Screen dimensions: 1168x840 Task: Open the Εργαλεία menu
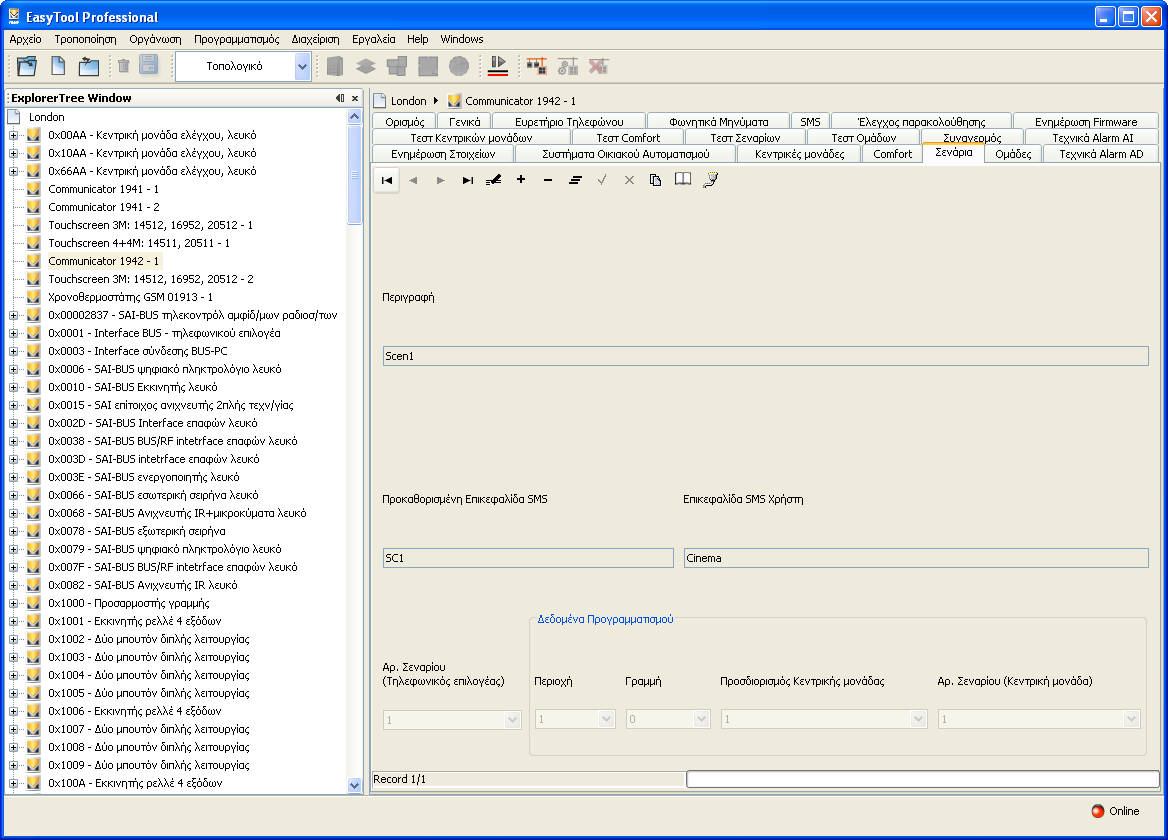374,39
